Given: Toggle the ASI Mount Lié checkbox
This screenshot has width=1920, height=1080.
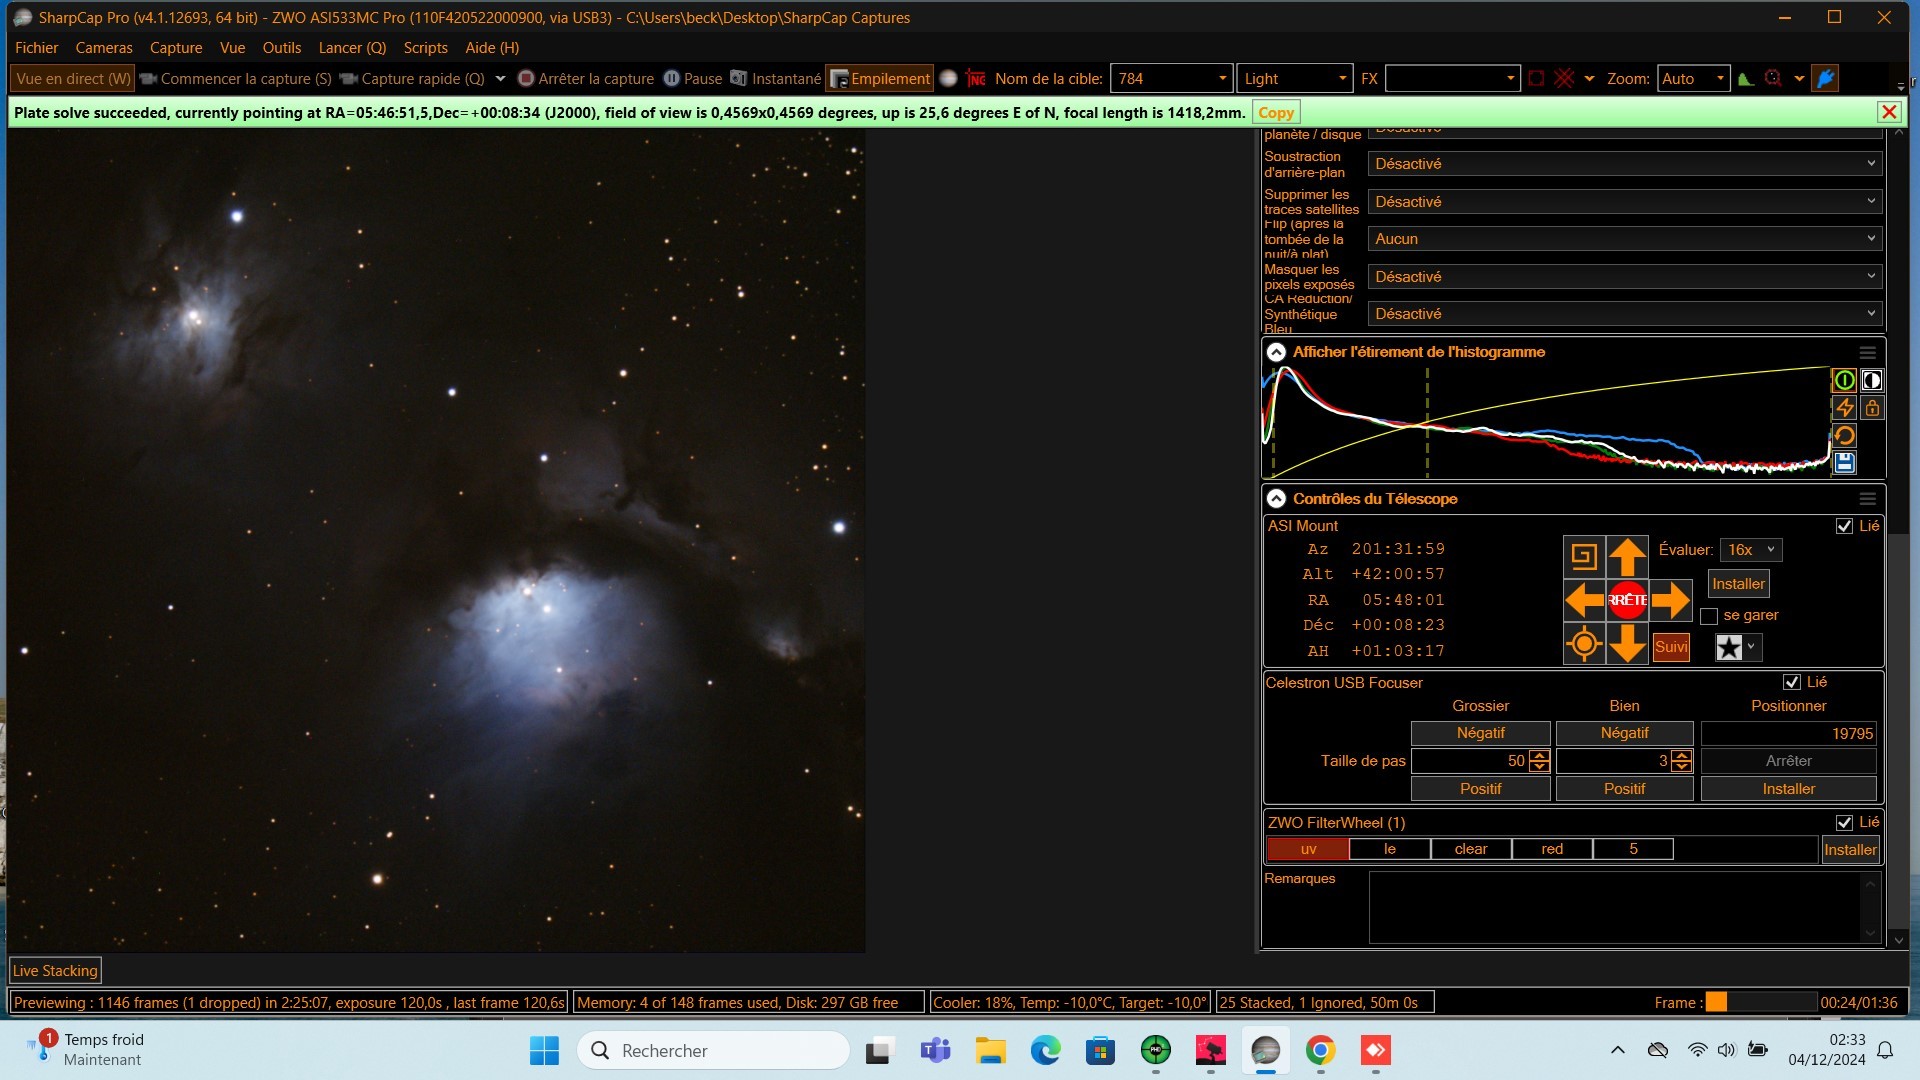Looking at the screenshot, I should [1844, 526].
